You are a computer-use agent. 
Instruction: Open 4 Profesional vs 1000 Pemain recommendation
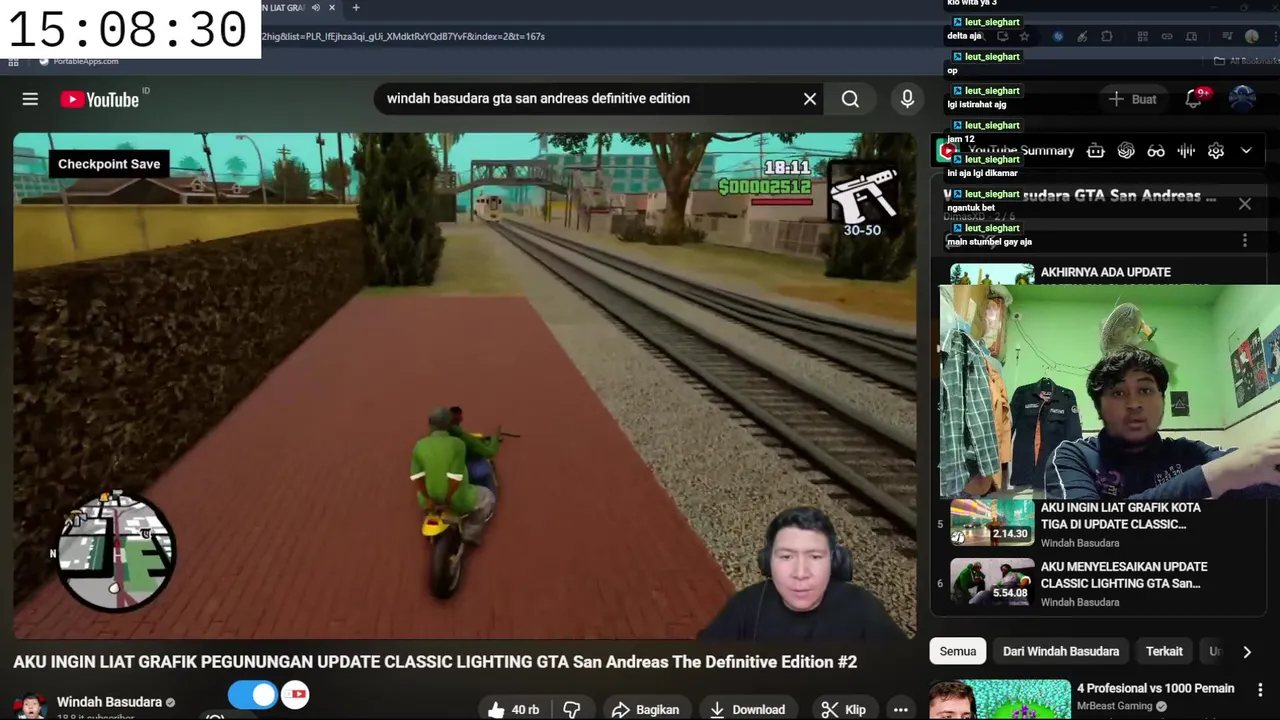tap(1155, 688)
